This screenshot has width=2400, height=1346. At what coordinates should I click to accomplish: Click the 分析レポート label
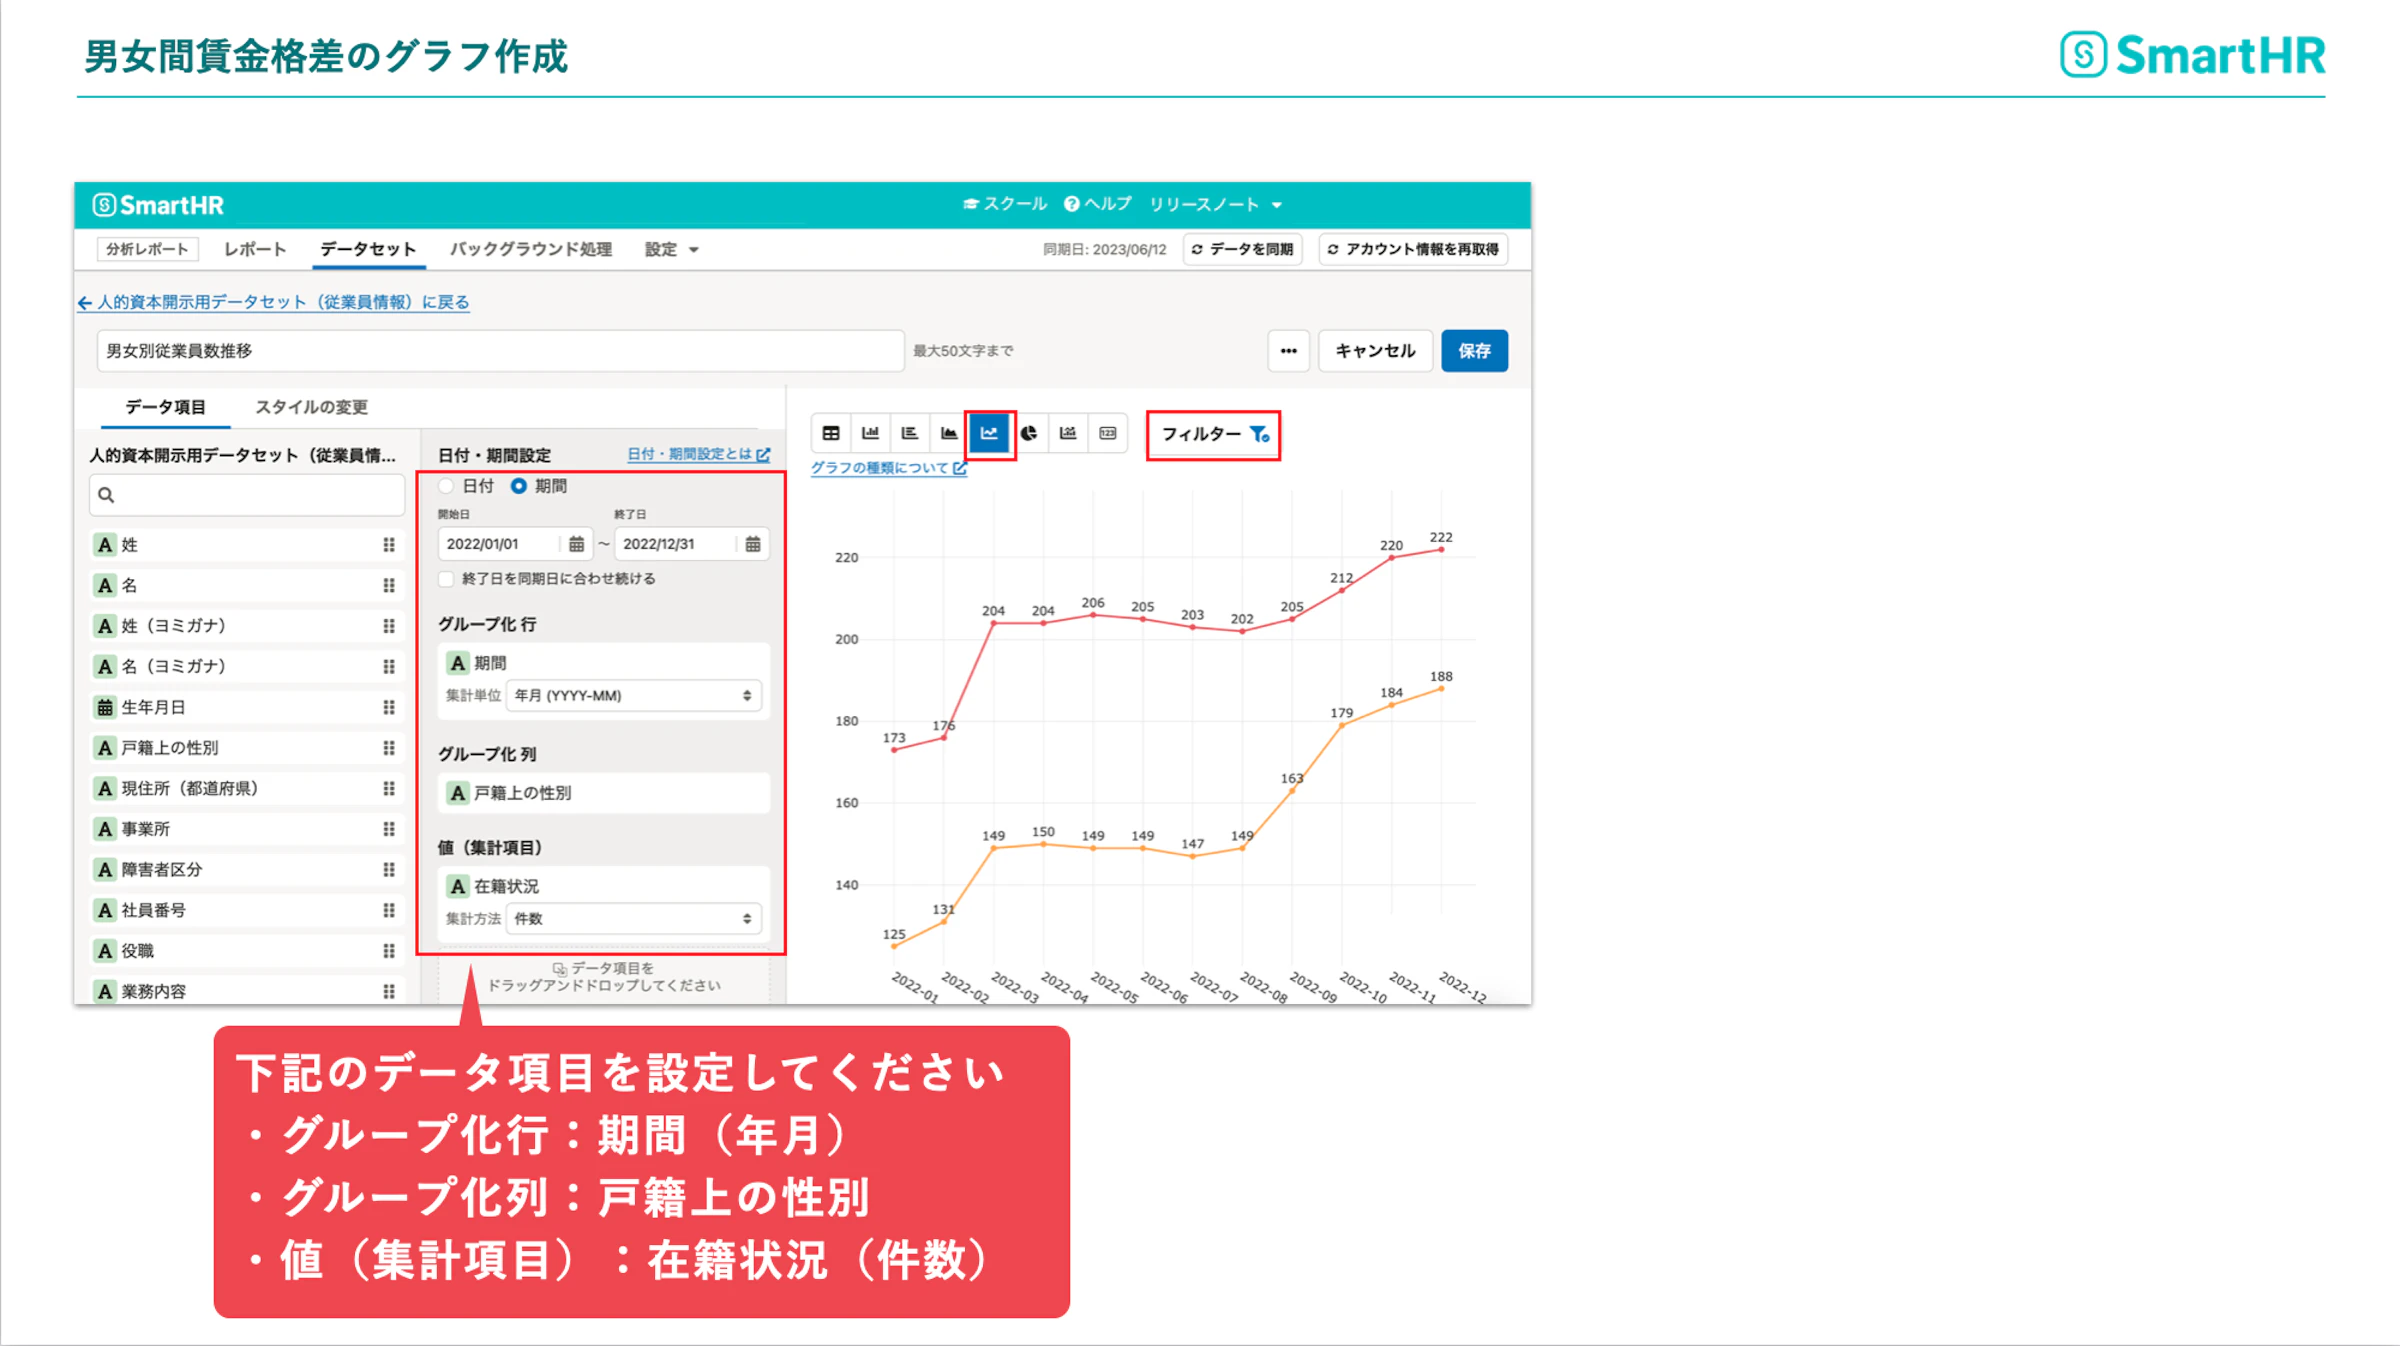click(147, 249)
